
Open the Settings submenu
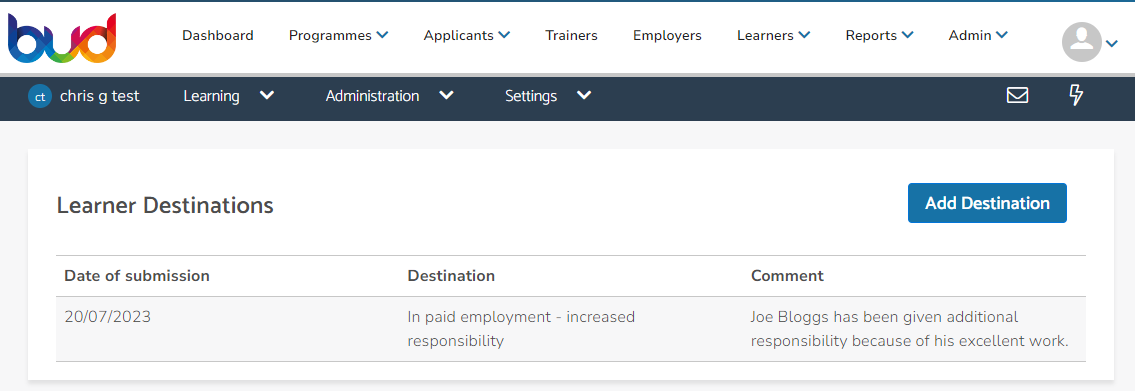pos(548,96)
